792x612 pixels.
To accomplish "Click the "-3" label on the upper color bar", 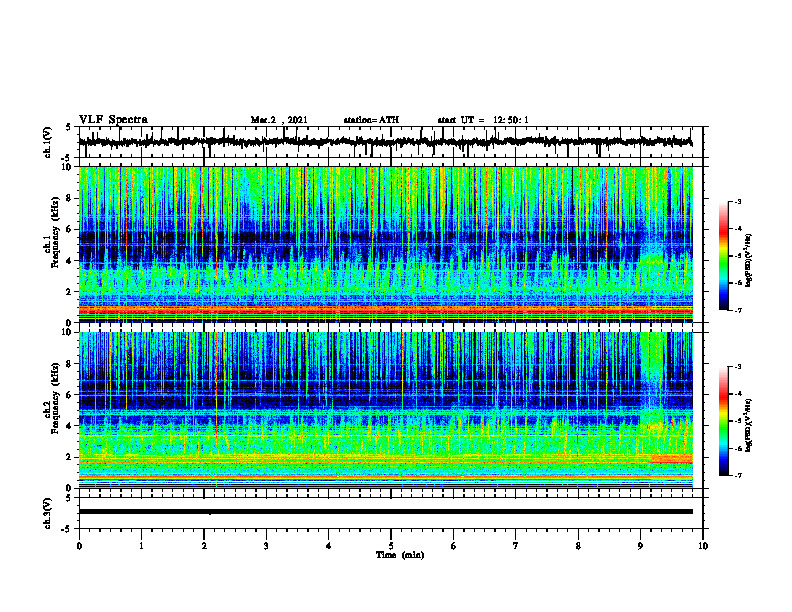I will (738, 201).
